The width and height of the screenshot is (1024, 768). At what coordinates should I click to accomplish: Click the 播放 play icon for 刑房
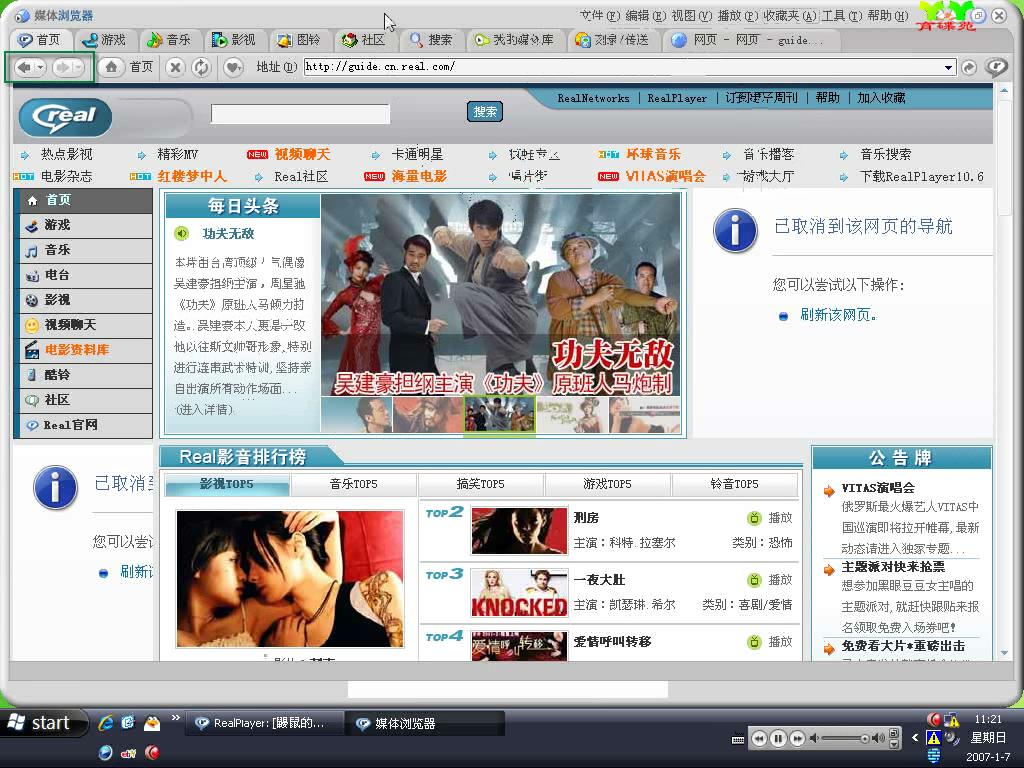[x=754, y=518]
